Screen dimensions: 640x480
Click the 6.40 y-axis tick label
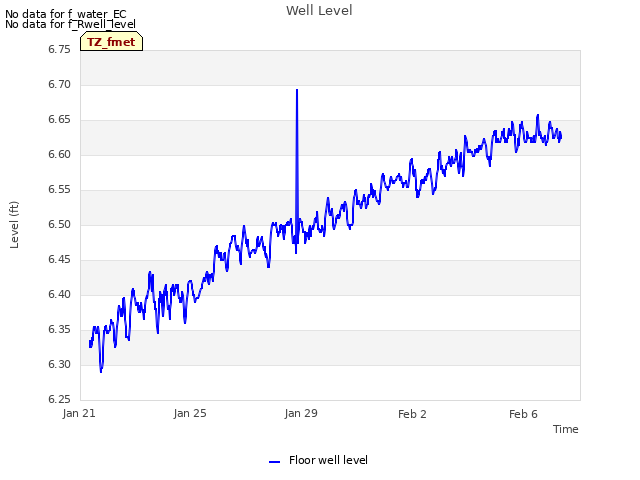click(60, 295)
